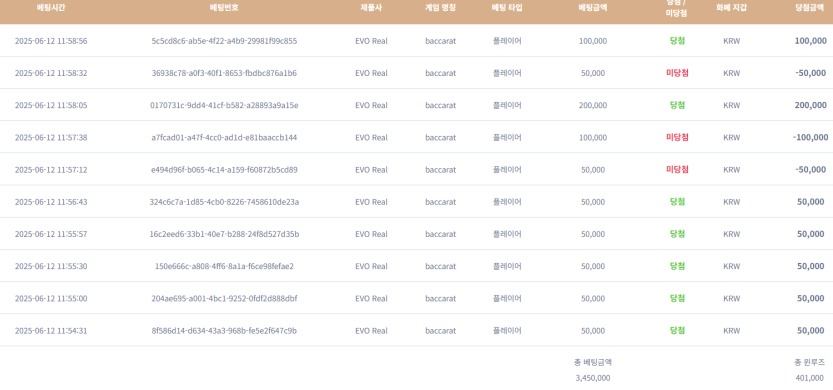Click the red 미당첨 status at 11:58:32

(x=677, y=73)
